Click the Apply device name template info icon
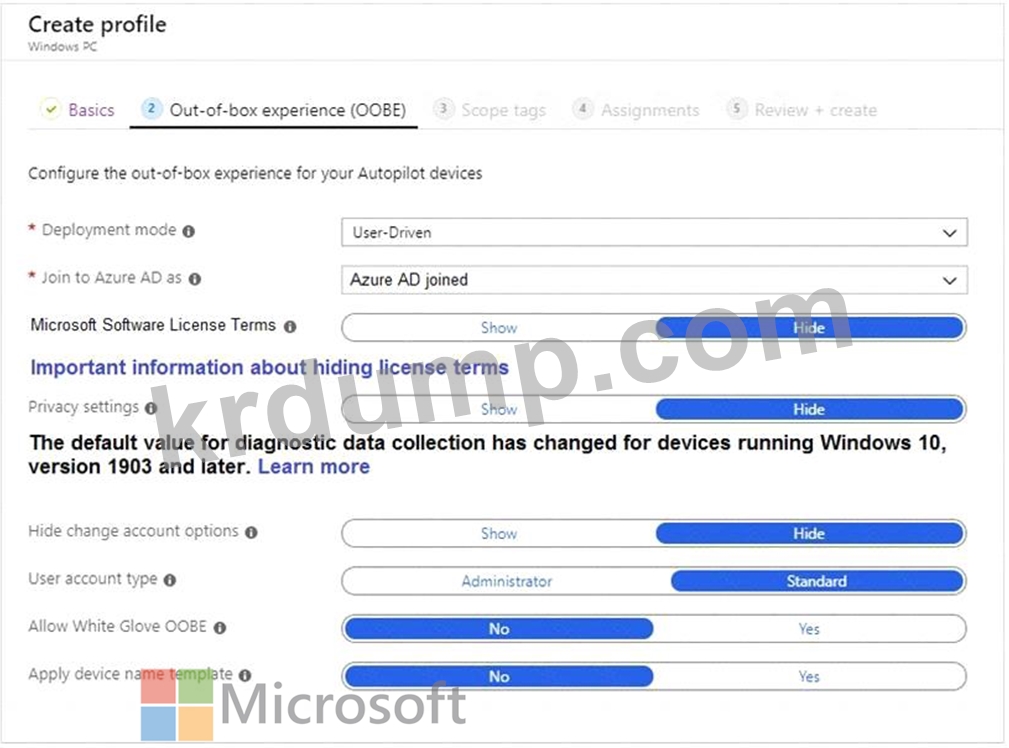The width and height of the screenshot is (1009, 748). coord(245,675)
